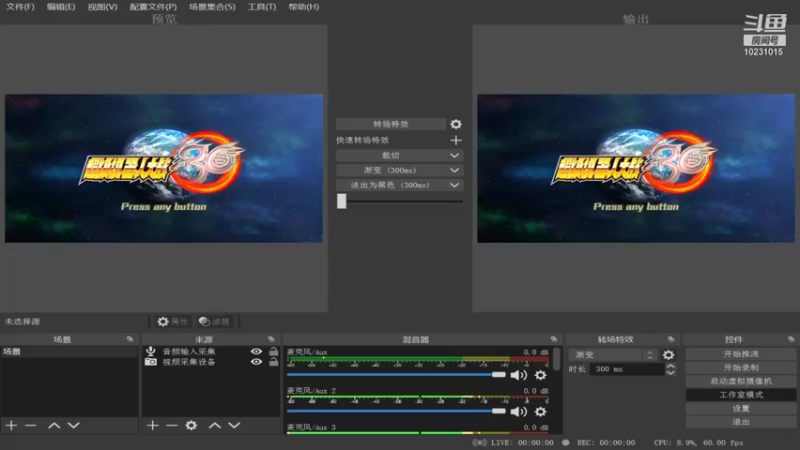Click 启动虚拟摄像机 virtual camera button

click(x=741, y=381)
